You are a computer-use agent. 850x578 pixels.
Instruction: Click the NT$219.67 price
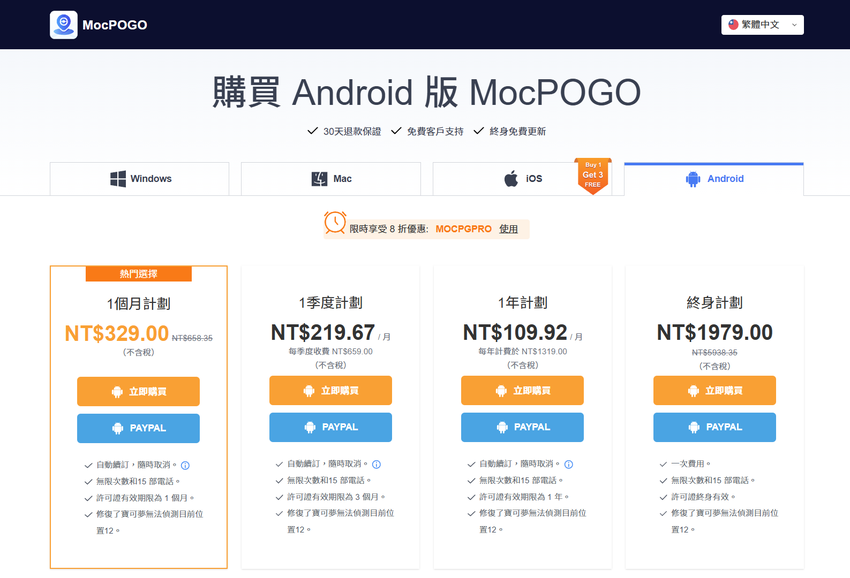[x=323, y=332]
